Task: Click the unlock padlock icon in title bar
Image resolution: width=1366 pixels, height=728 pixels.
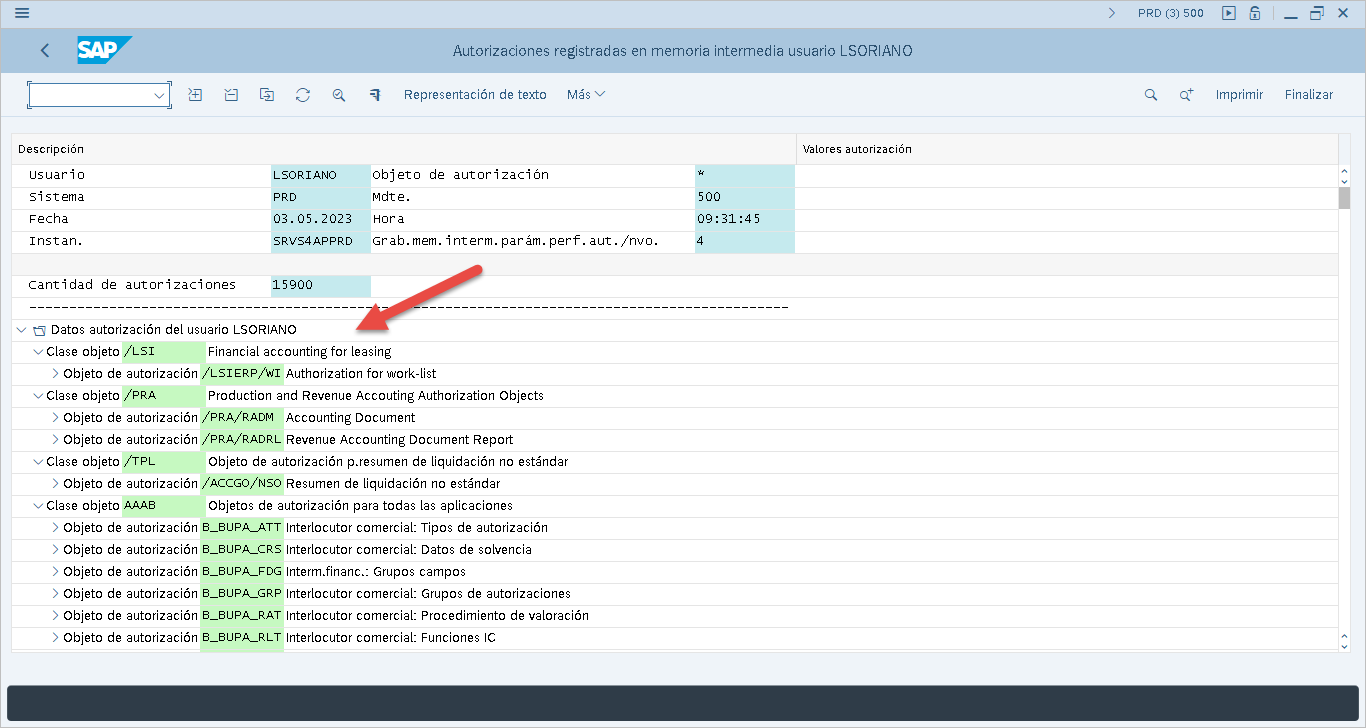Action: pos(1254,13)
